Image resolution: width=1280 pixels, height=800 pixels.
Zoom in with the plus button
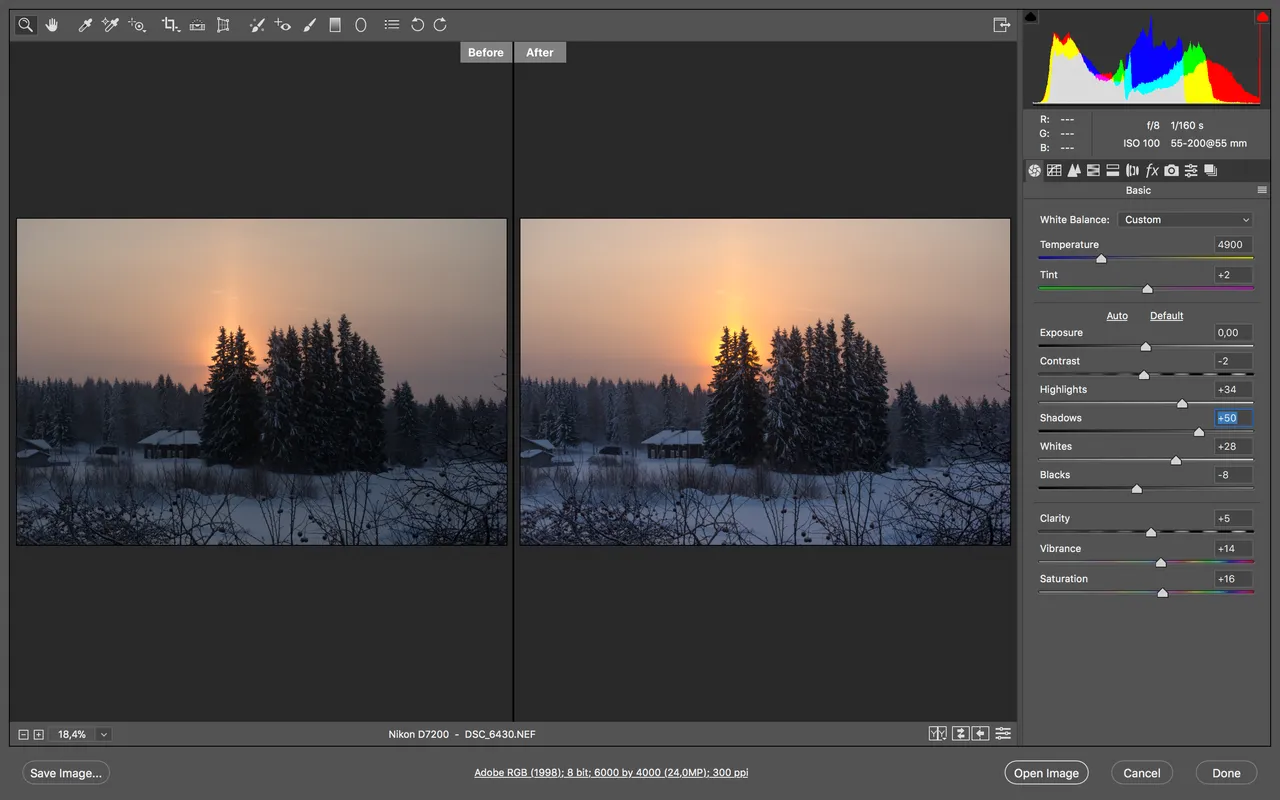38,735
